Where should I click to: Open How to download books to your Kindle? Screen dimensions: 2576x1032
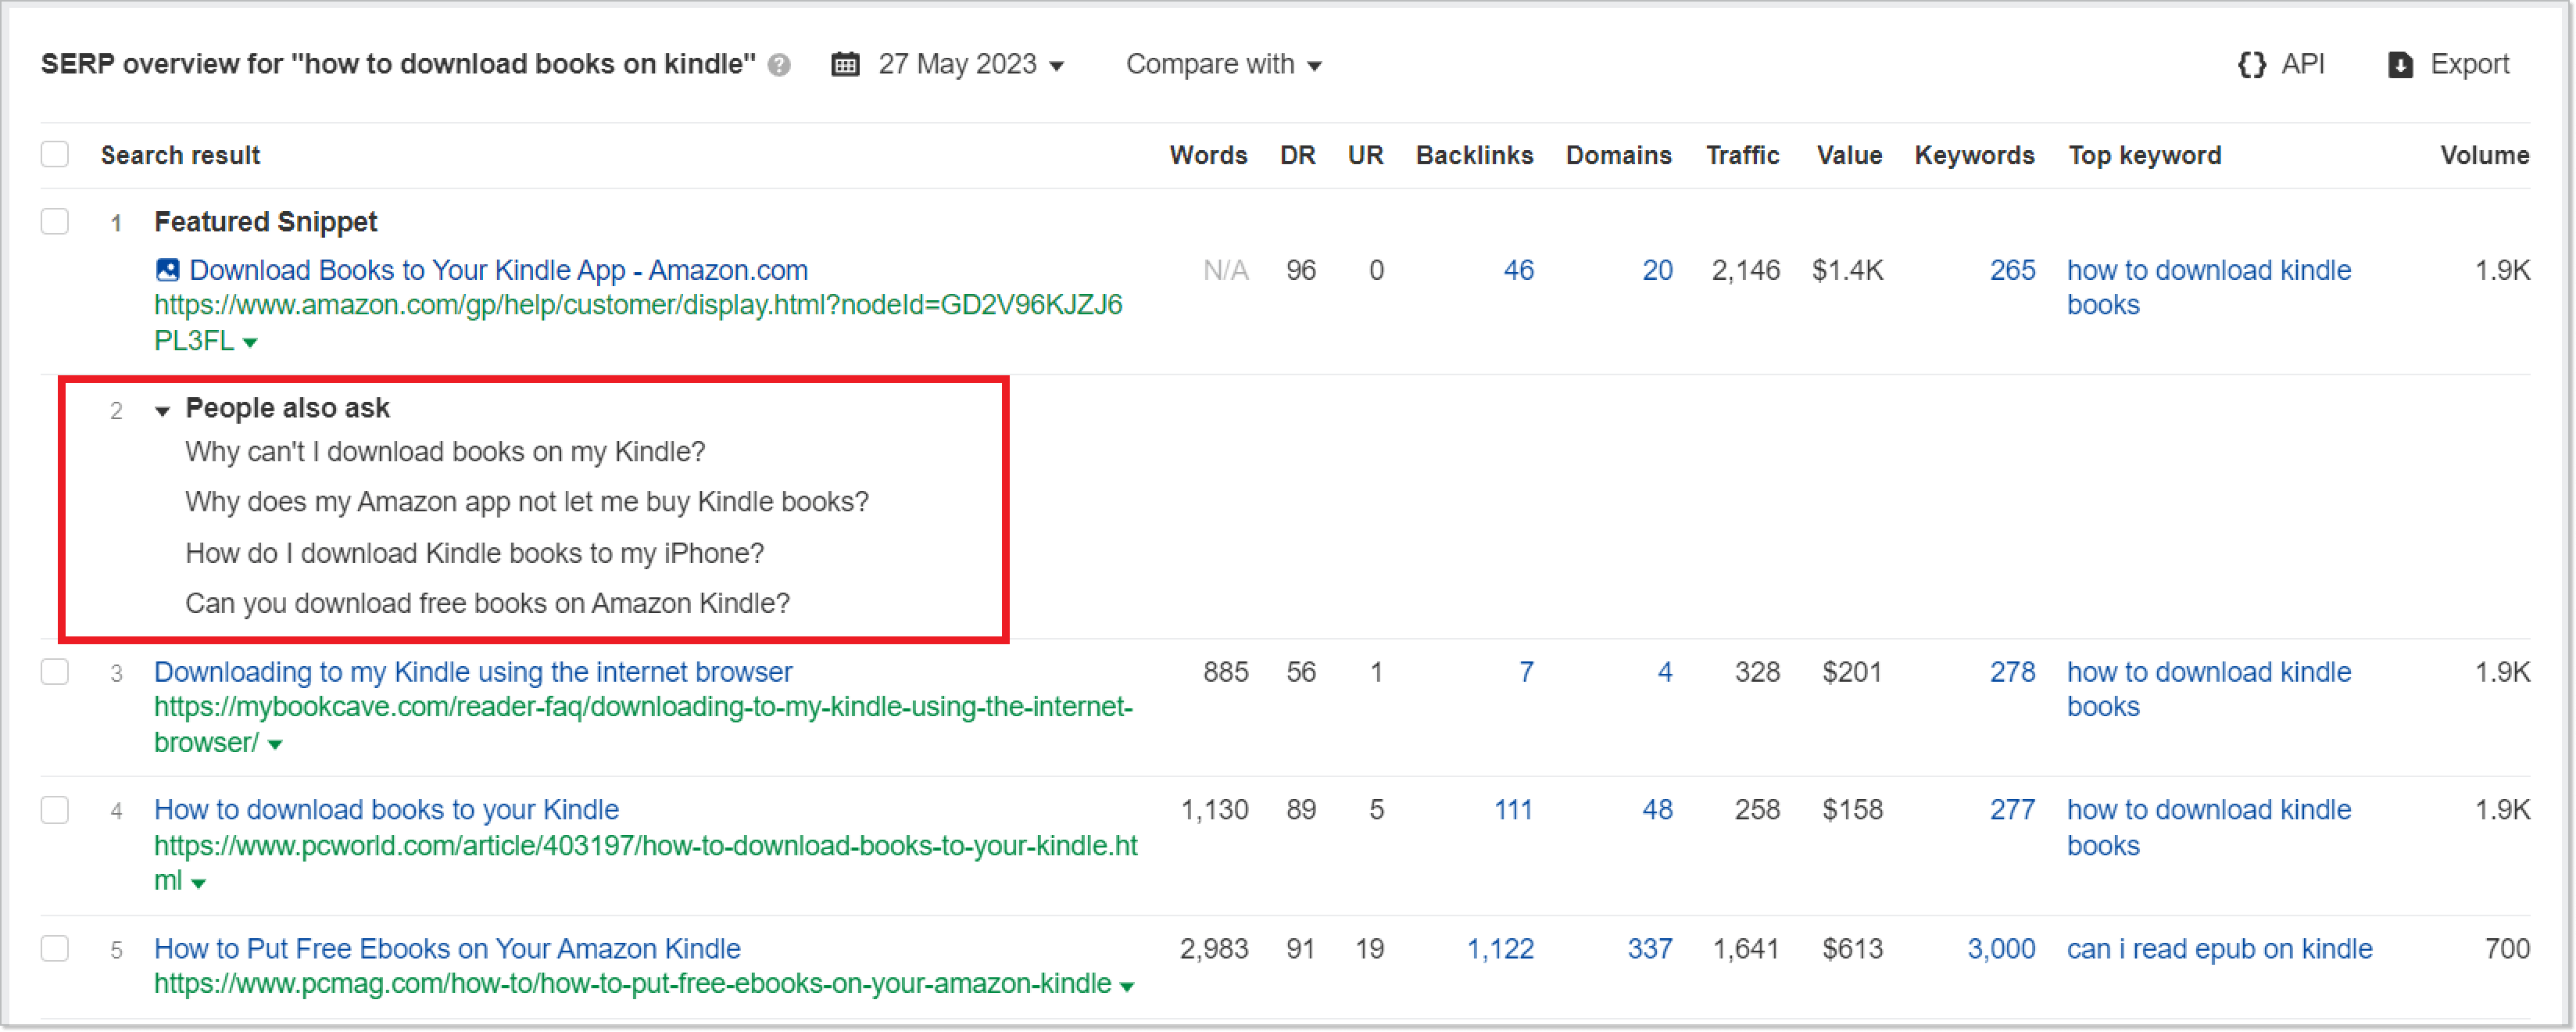(x=386, y=810)
